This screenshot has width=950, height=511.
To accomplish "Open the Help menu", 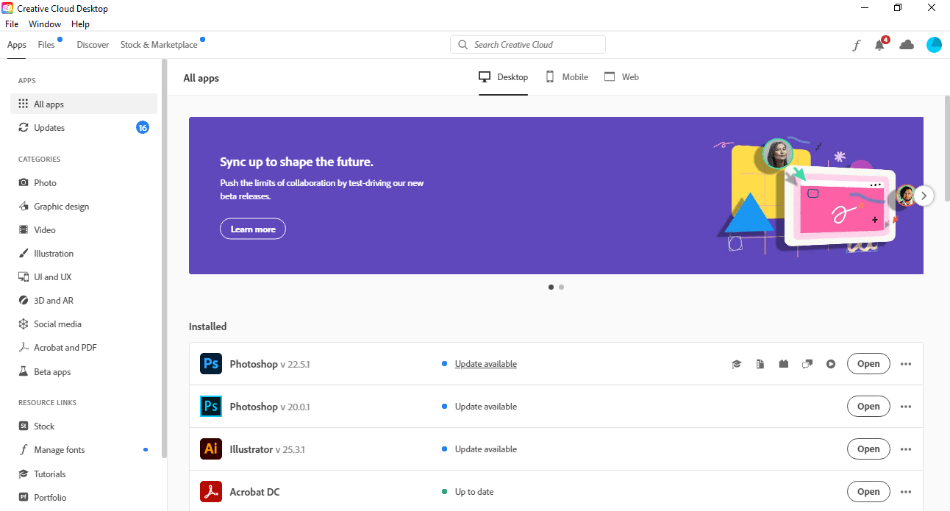I will click(80, 24).
